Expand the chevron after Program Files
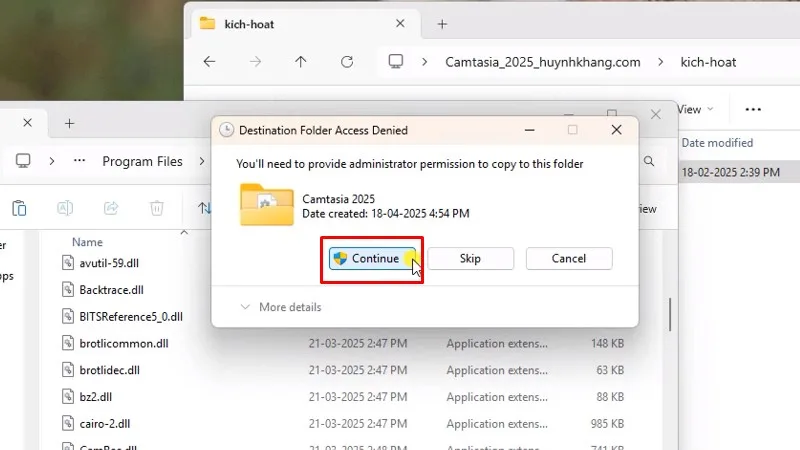The height and width of the screenshot is (450, 800). (x=202, y=161)
